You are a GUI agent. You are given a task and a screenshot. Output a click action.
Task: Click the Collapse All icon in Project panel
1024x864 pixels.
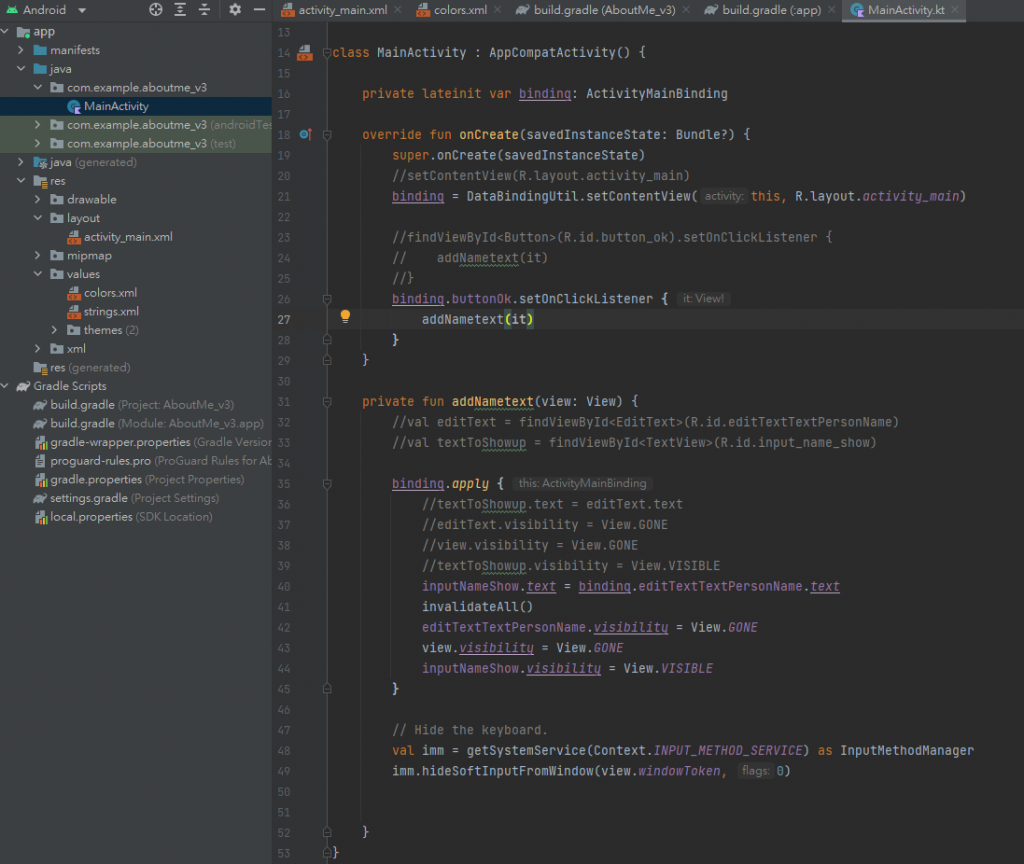click(204, 10)
